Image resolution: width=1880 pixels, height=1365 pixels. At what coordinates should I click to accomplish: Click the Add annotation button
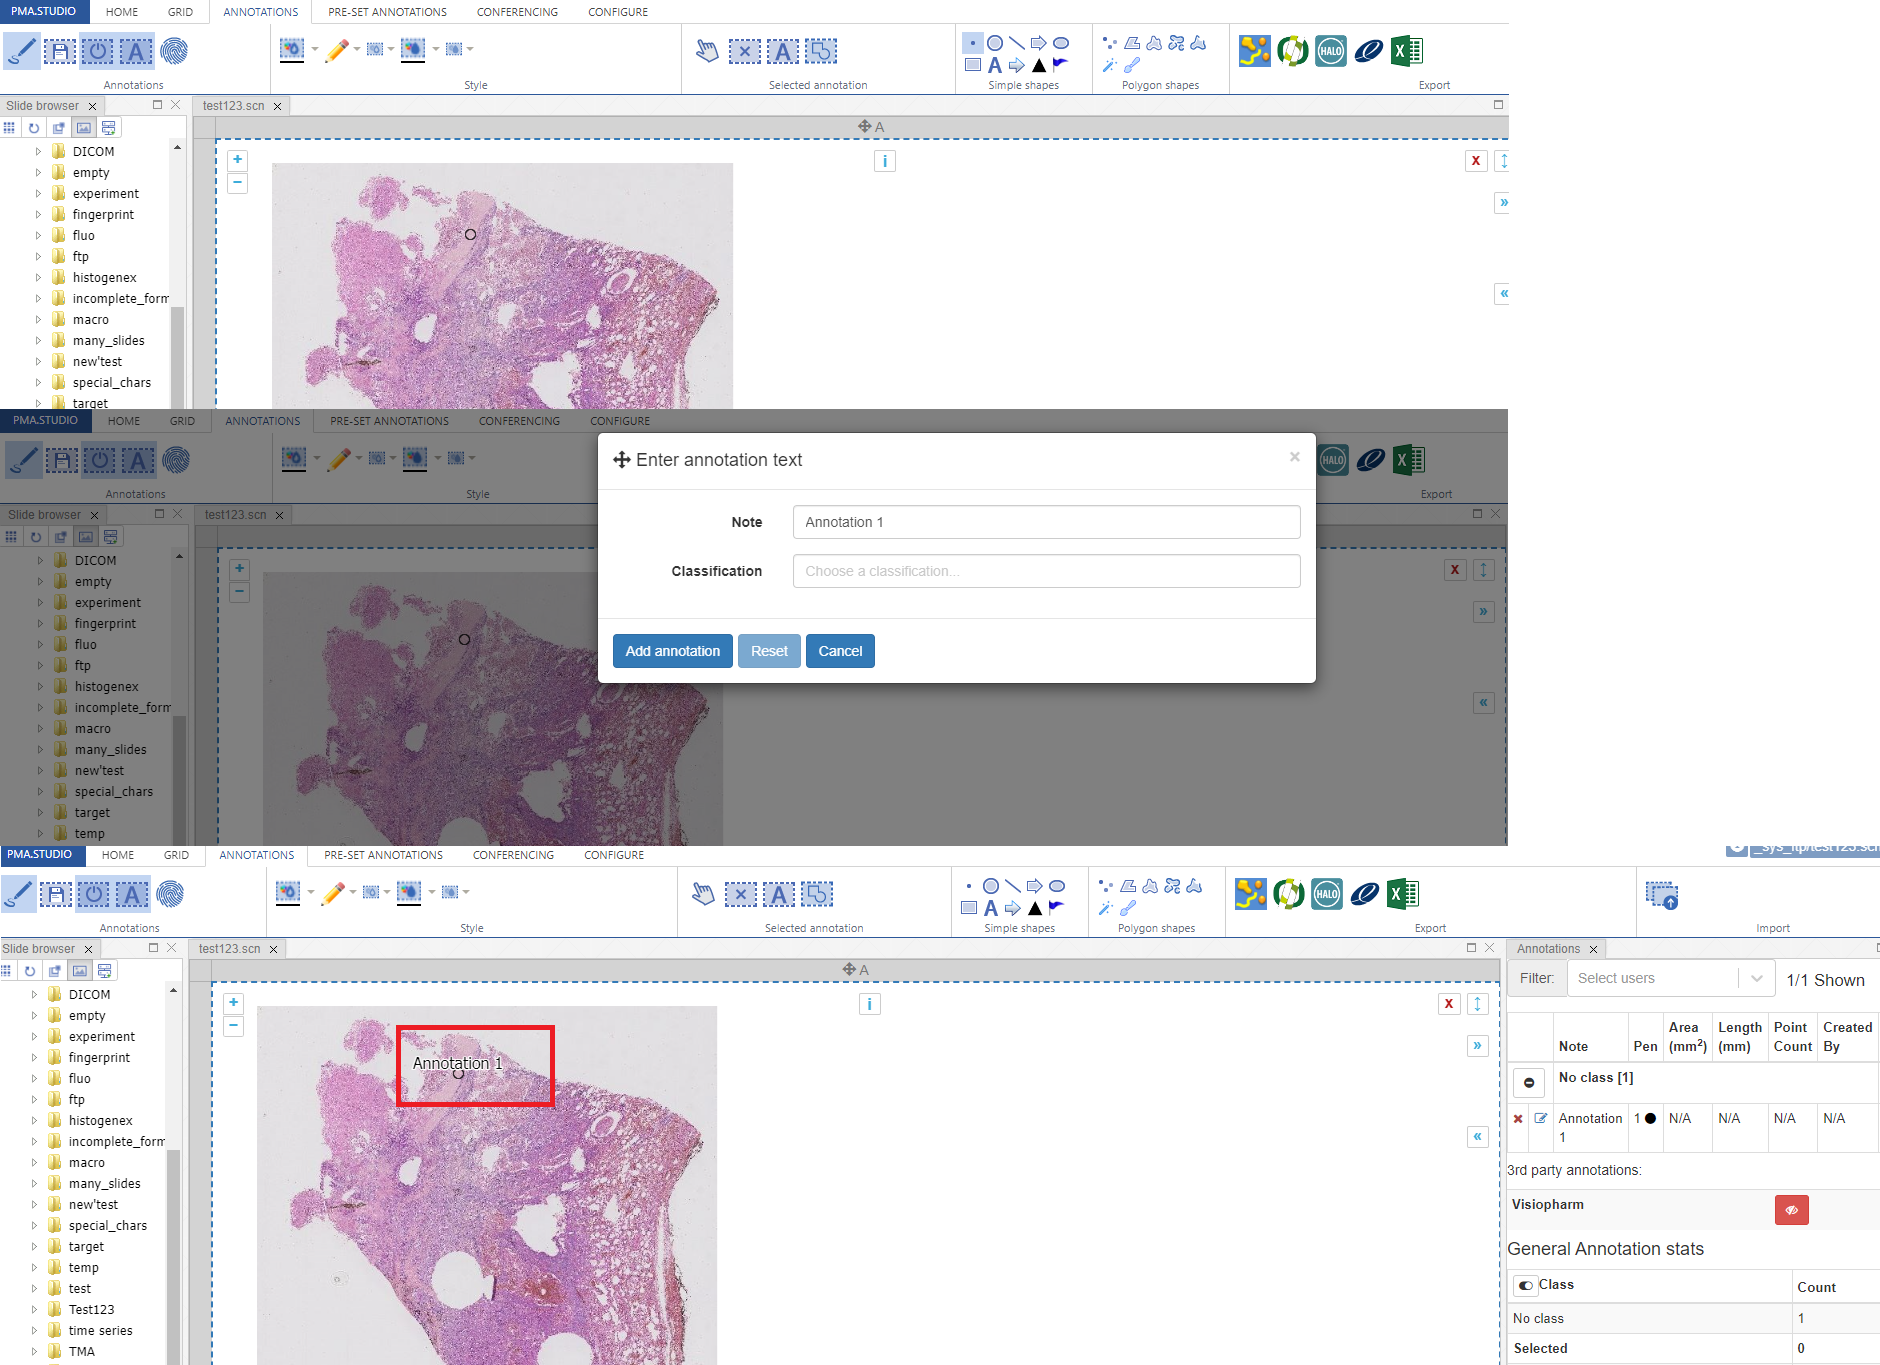672,651
